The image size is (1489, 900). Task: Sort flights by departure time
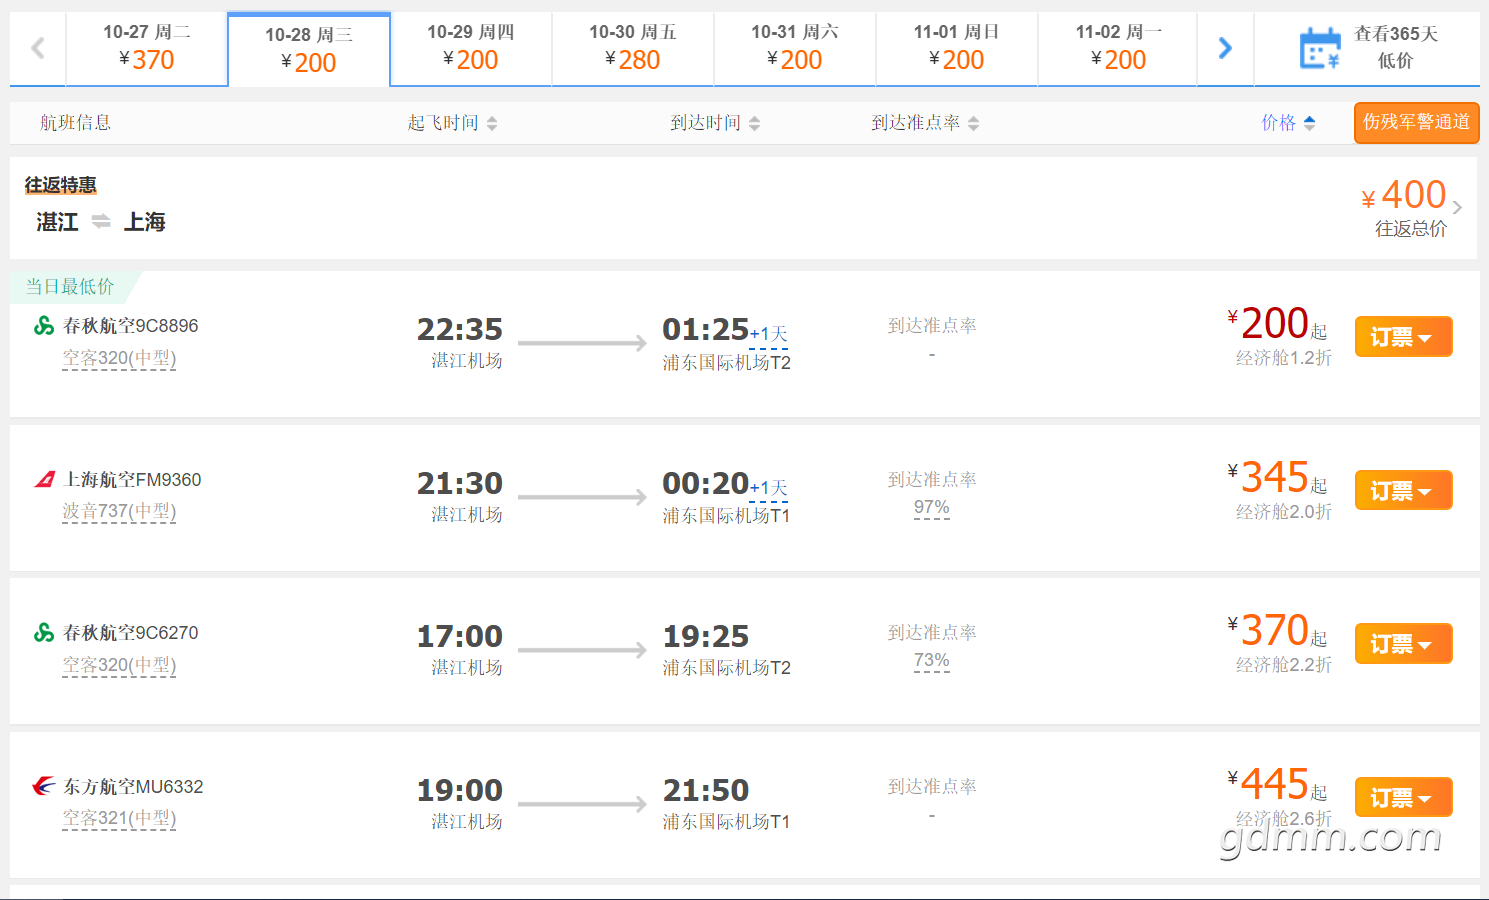(452, 123)
